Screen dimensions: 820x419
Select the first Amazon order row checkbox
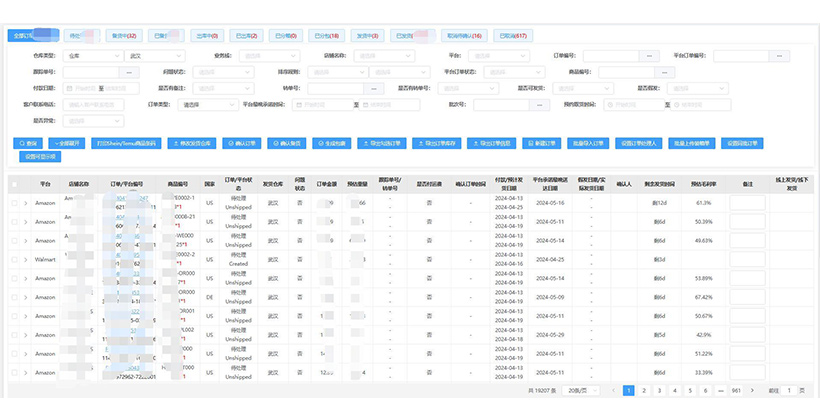click(15, 203)
